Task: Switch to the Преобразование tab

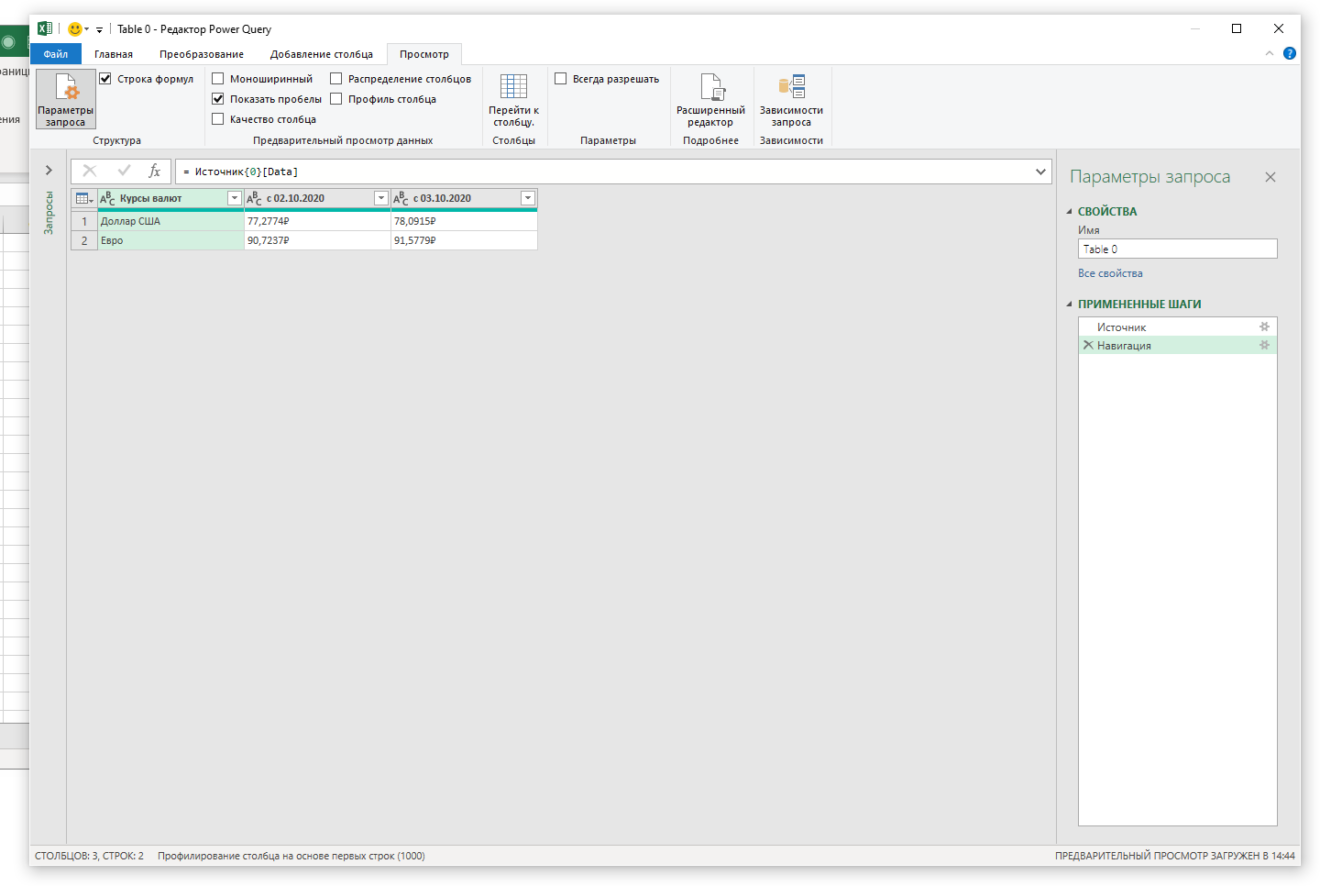Action: (201, 54)
